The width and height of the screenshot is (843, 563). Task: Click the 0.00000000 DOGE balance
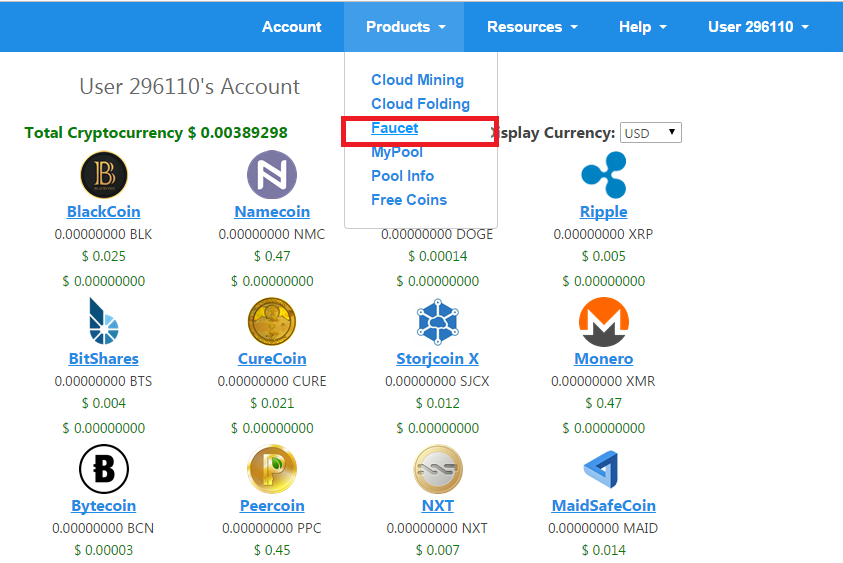(x=437, y=234)
